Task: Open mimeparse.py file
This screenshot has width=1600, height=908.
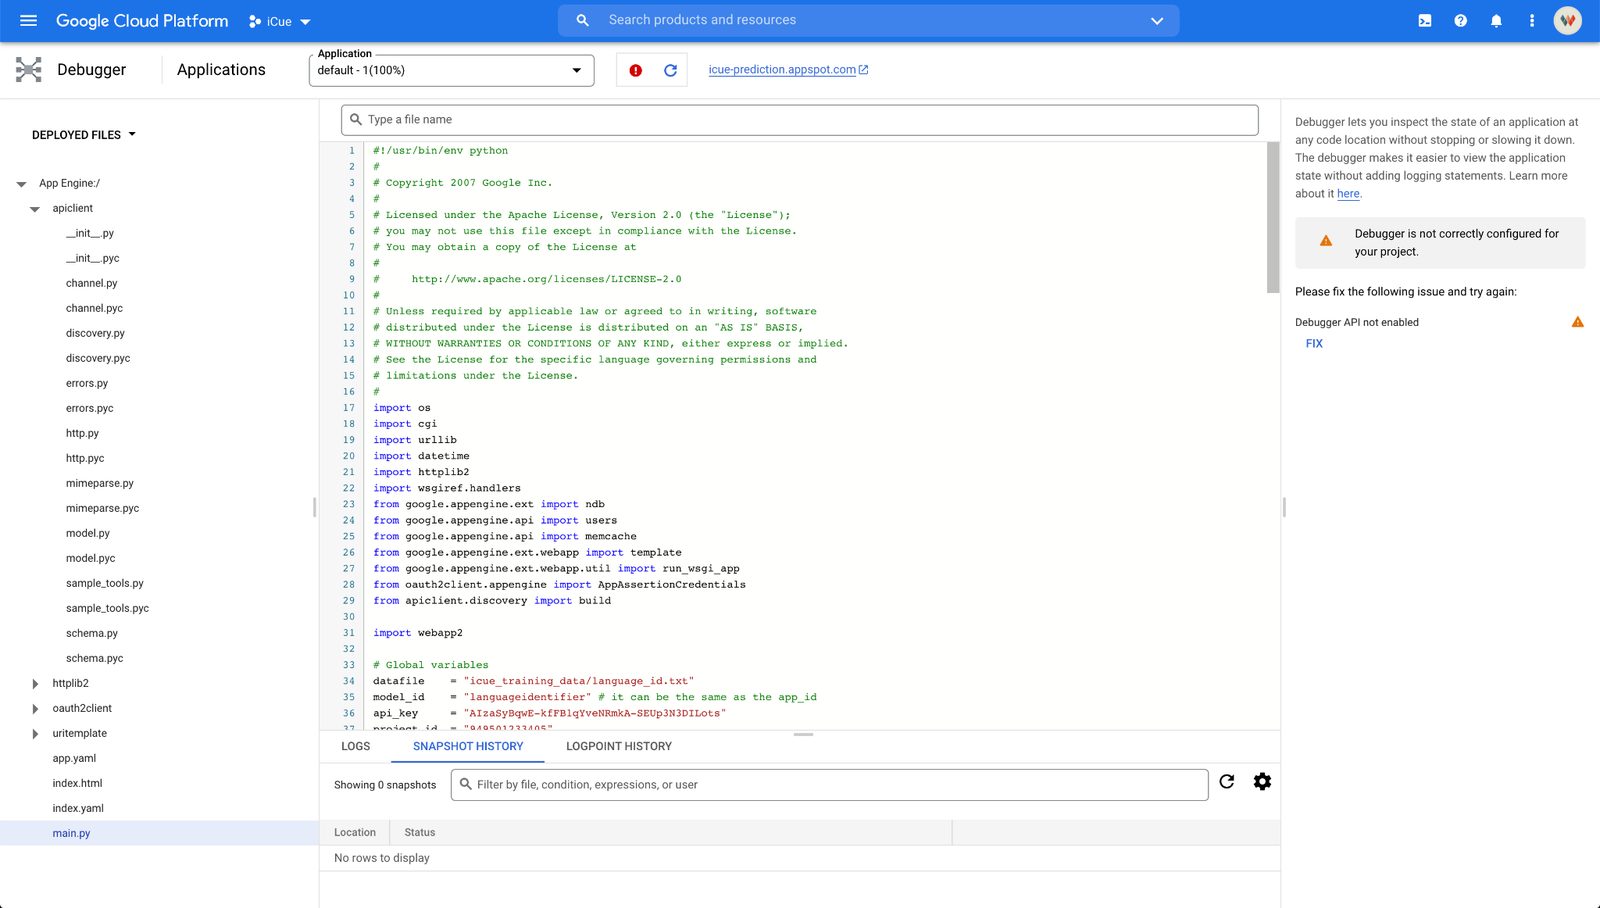Action: coord(99,483)
